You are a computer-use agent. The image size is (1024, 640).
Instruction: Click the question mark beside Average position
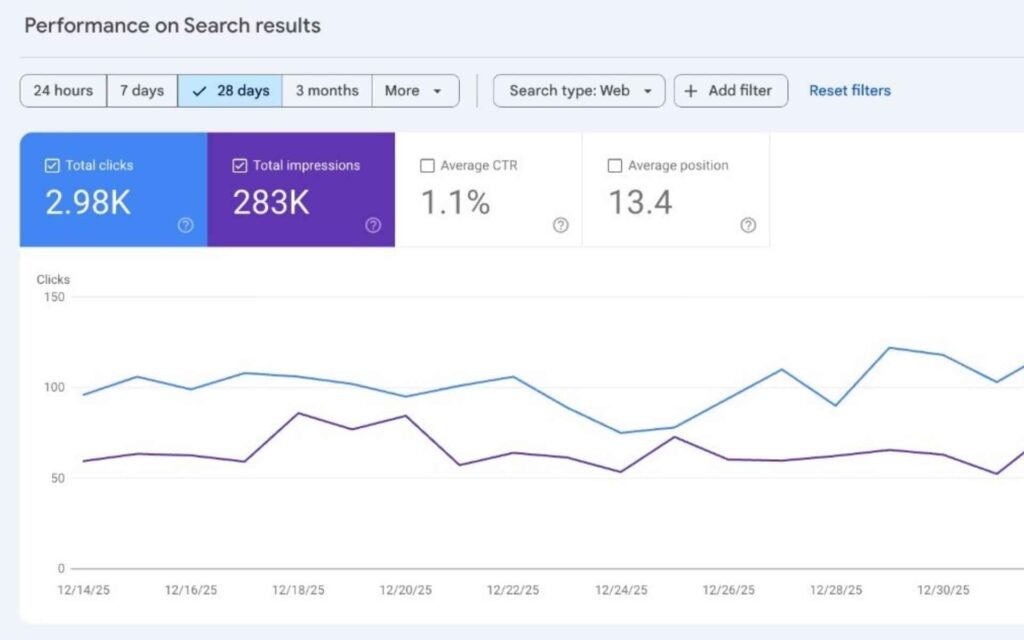[748, 226]
